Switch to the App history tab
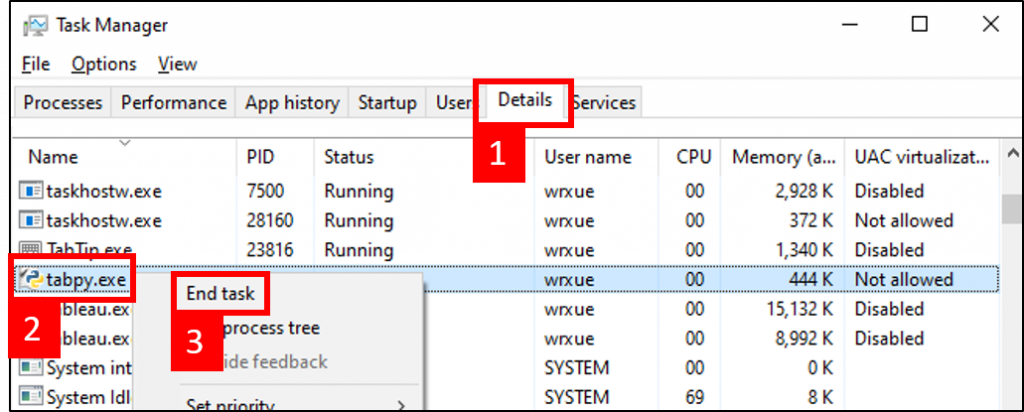This screenshot has width=1024, height=412. [292, 103]
